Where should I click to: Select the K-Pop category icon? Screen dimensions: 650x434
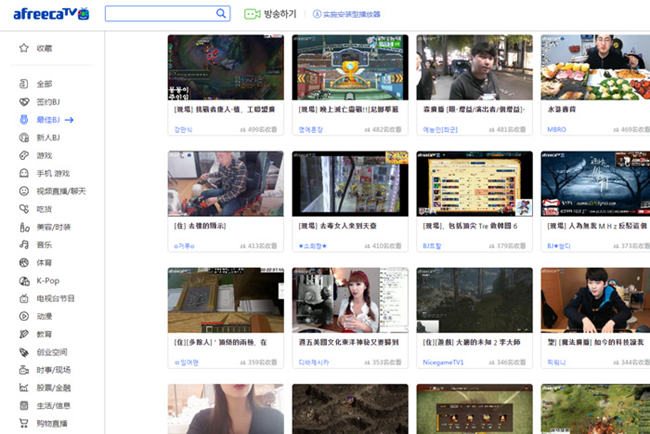(x=24, y=281)
